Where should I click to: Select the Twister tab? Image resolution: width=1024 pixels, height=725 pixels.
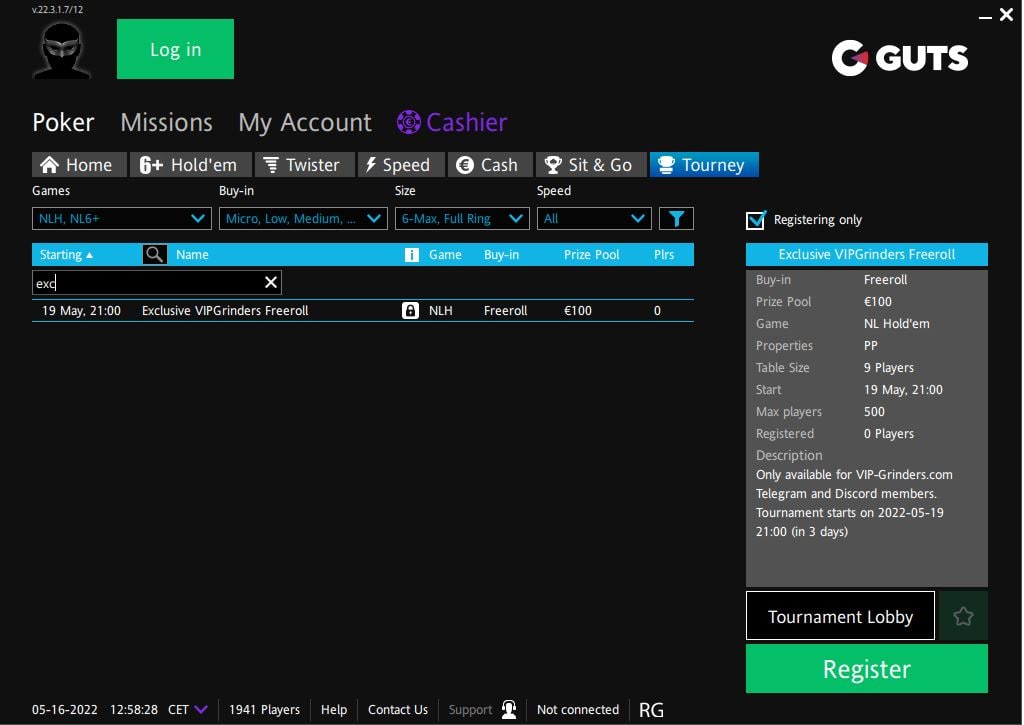click(304, 165)
